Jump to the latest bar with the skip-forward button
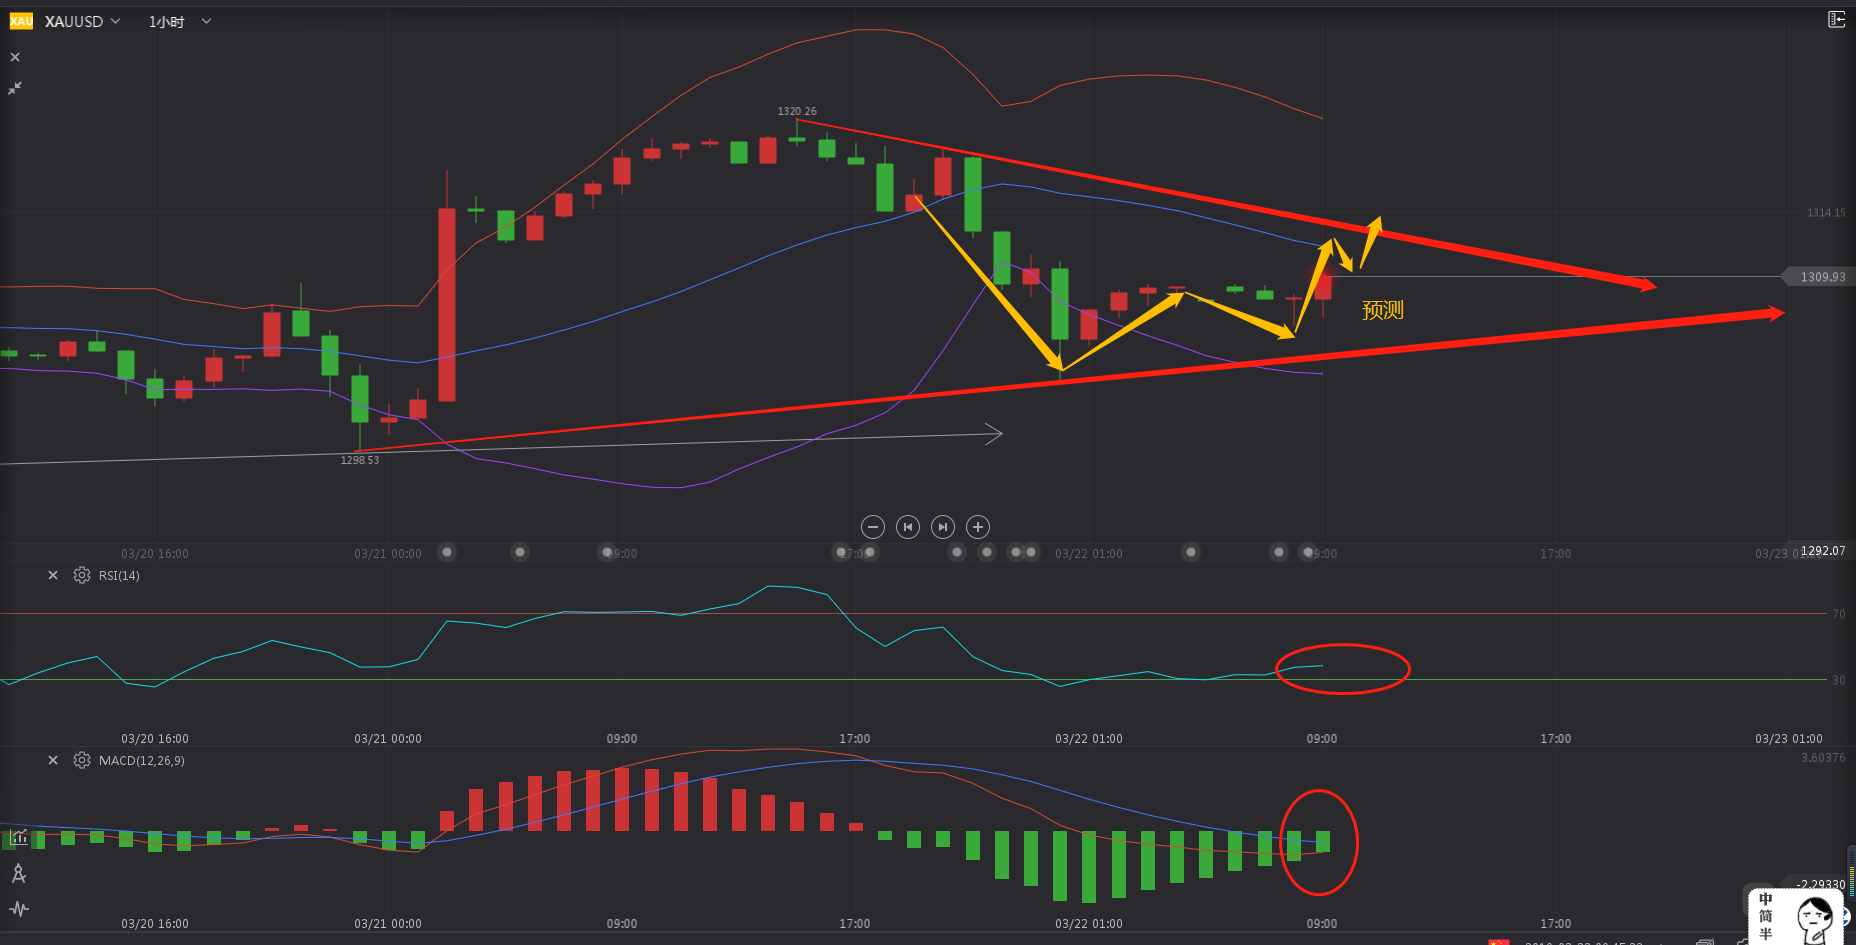Viewport: 1856px width, 945px height. (943, 527)
